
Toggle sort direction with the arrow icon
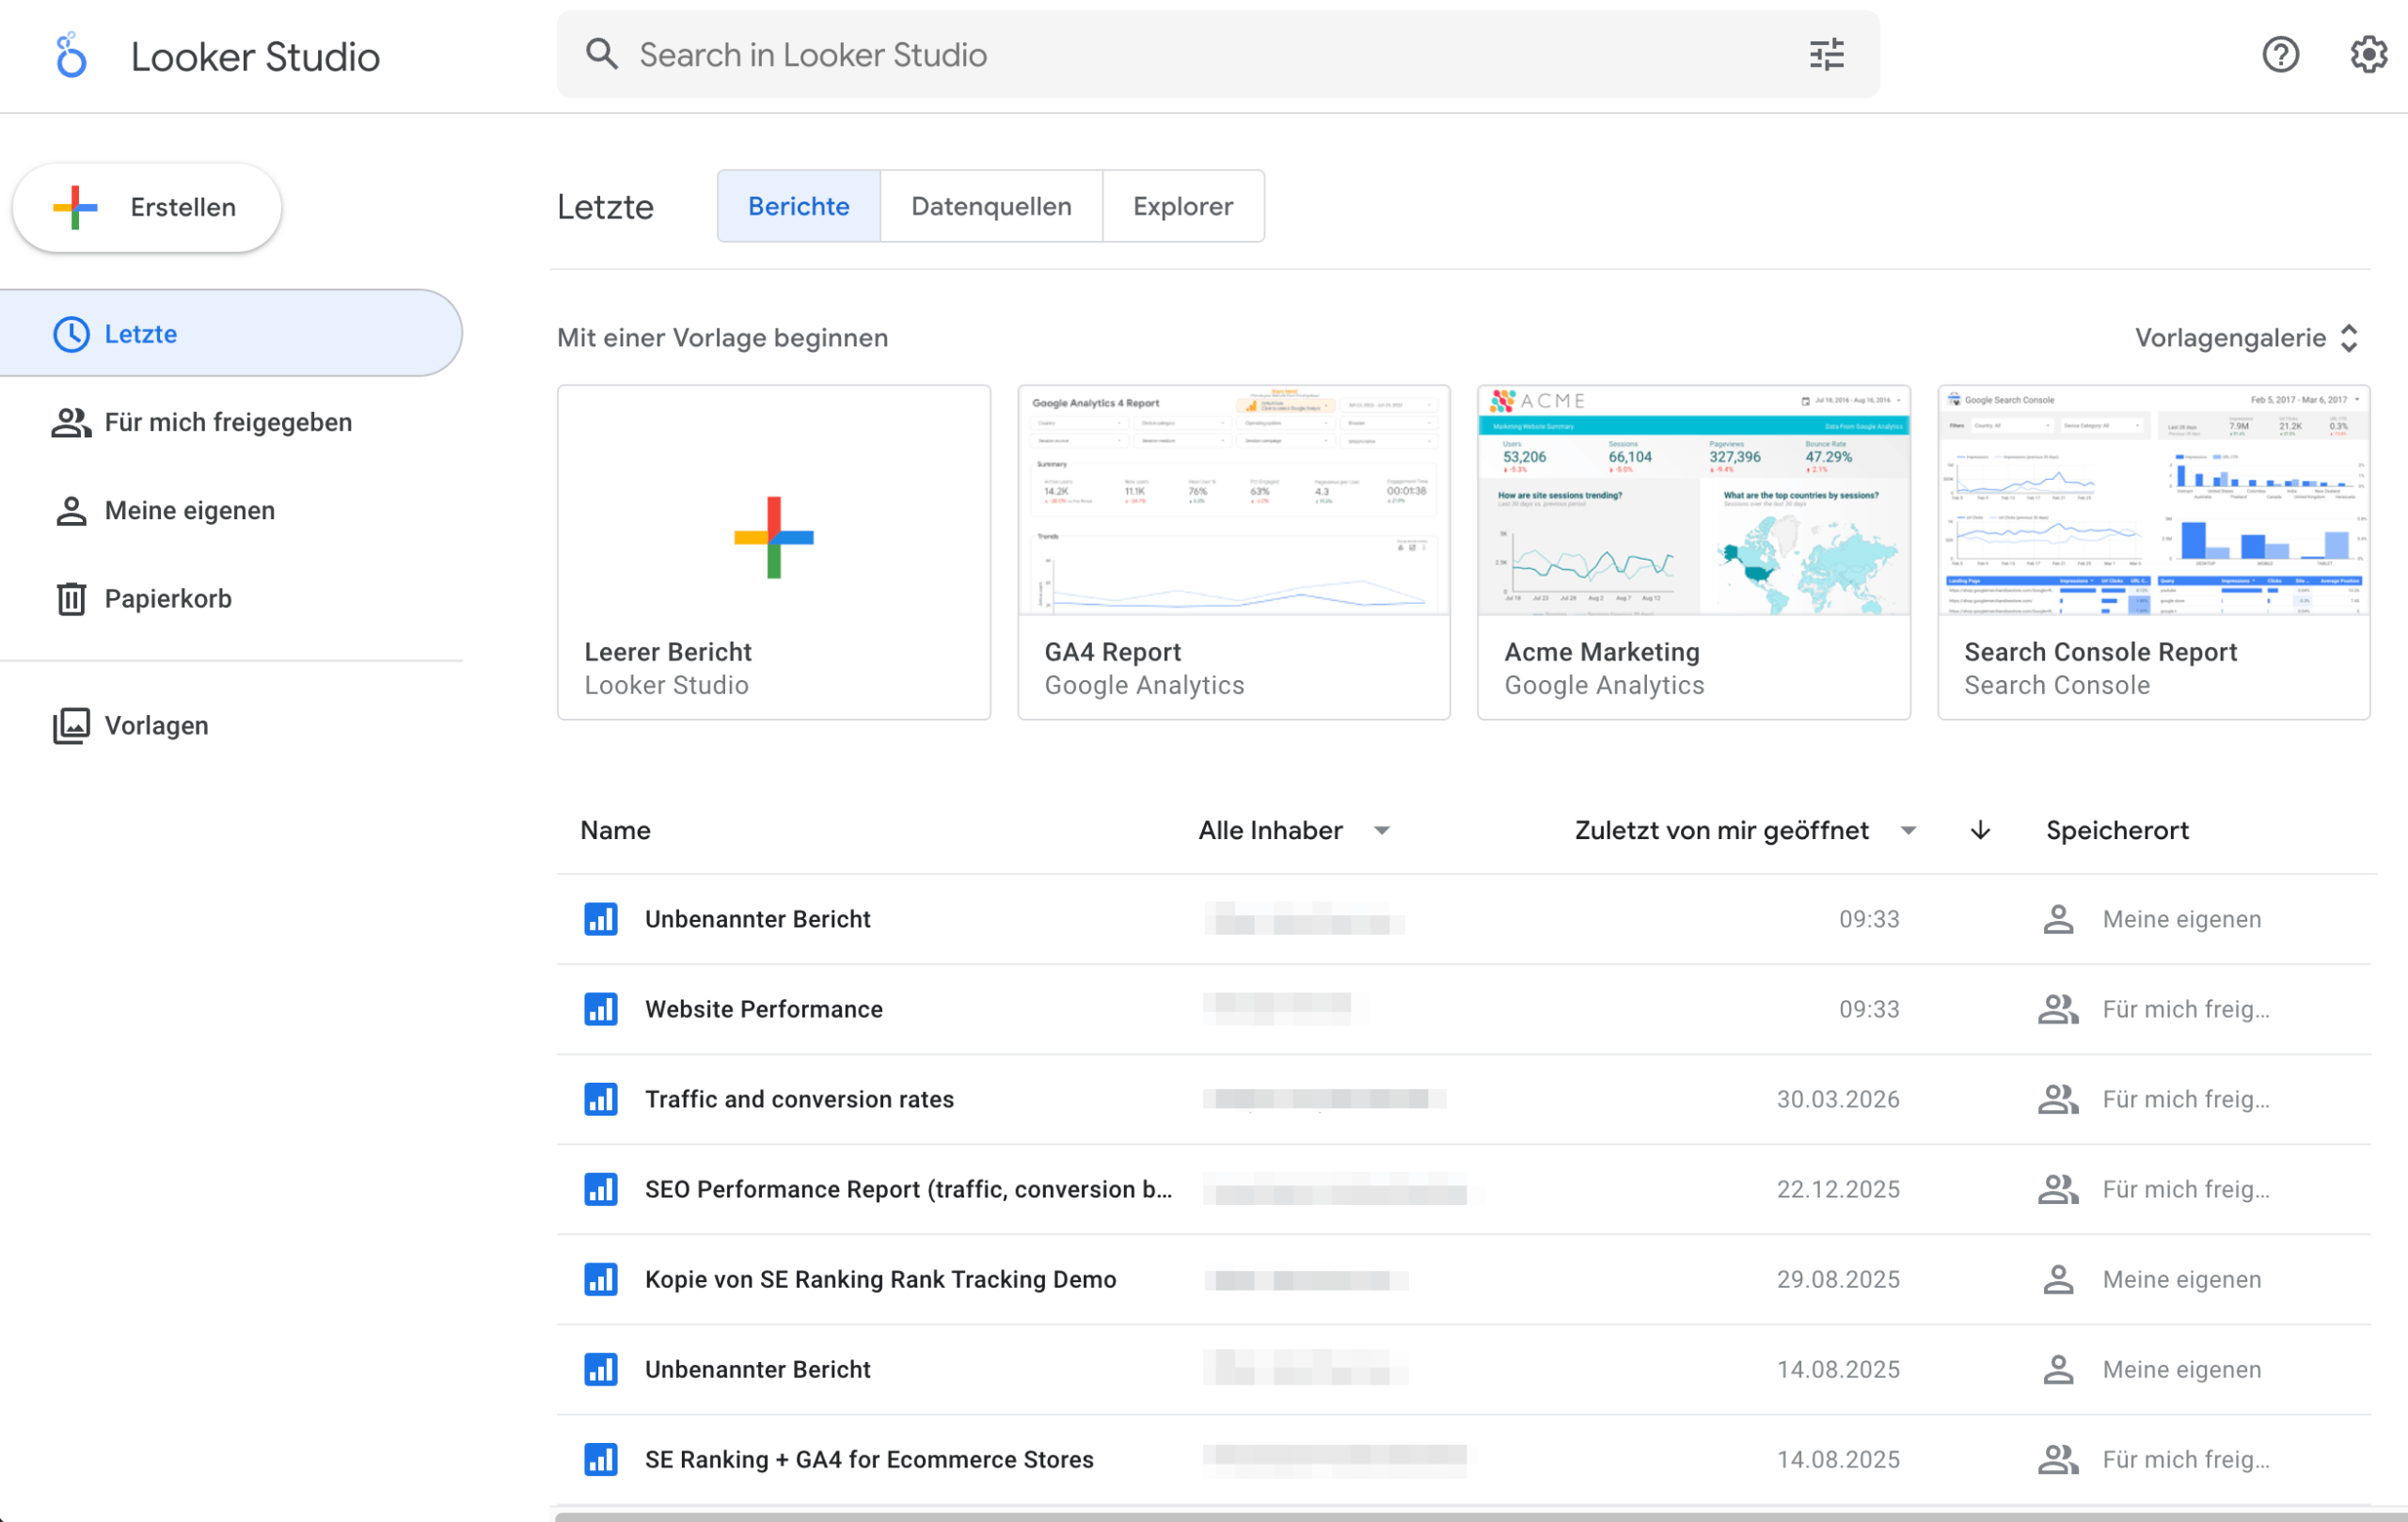1979,830
